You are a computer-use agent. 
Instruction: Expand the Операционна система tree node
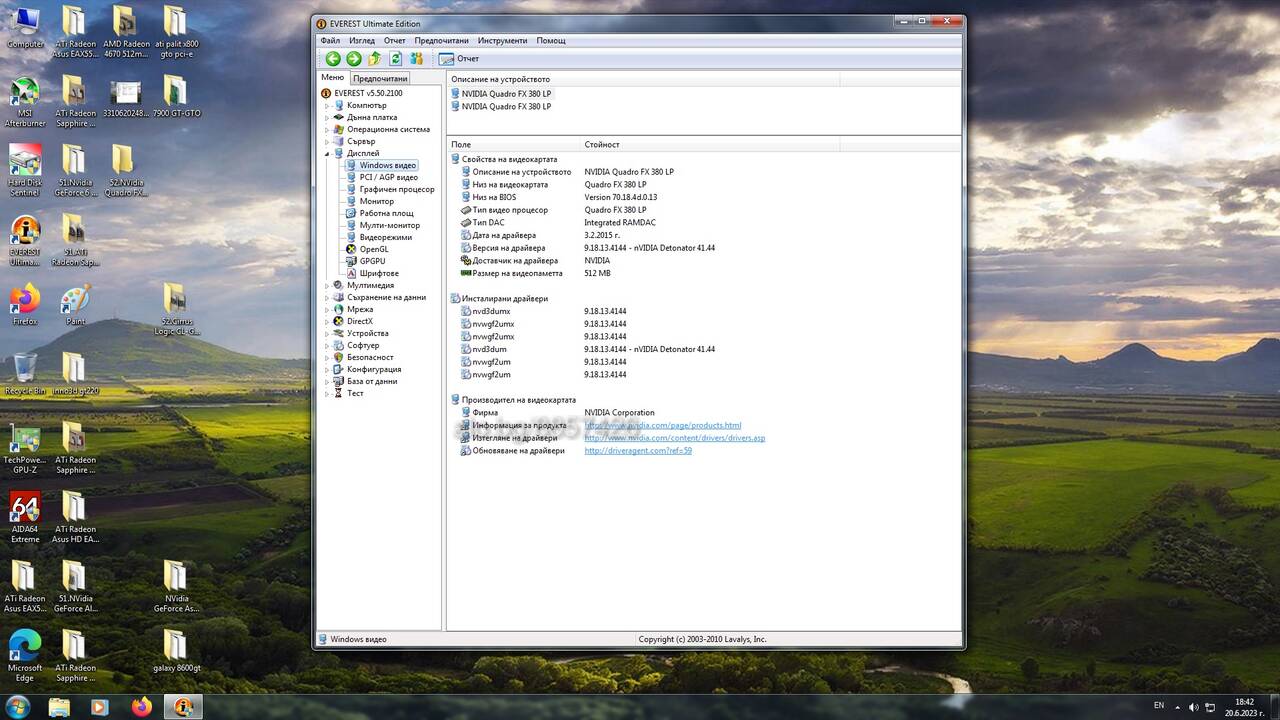327,129
